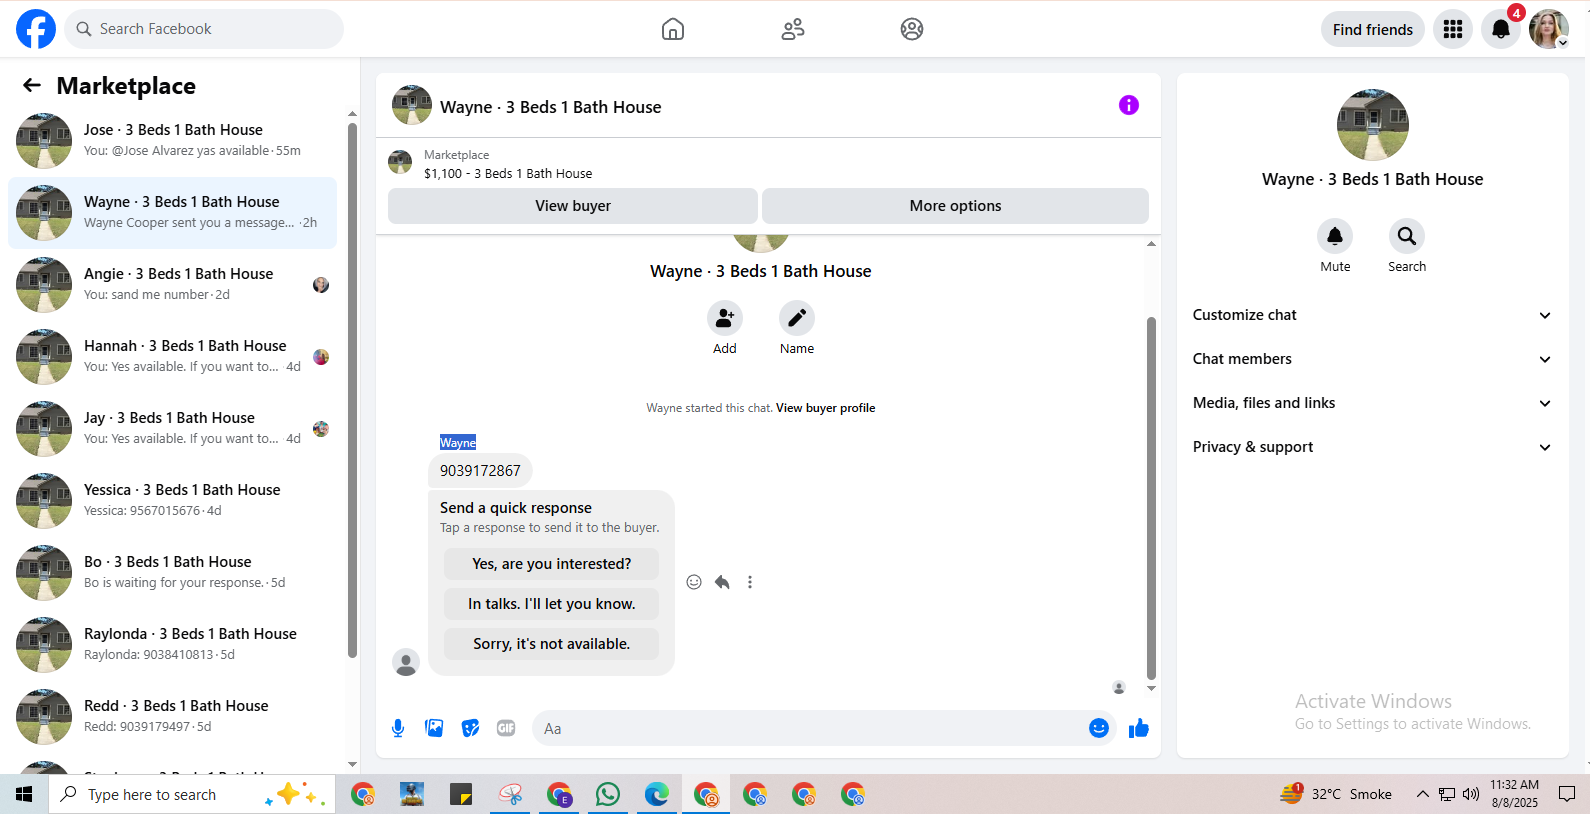1590x814 pixels.
Task: Click the View buyer button
Action: (x=573, y=206)
